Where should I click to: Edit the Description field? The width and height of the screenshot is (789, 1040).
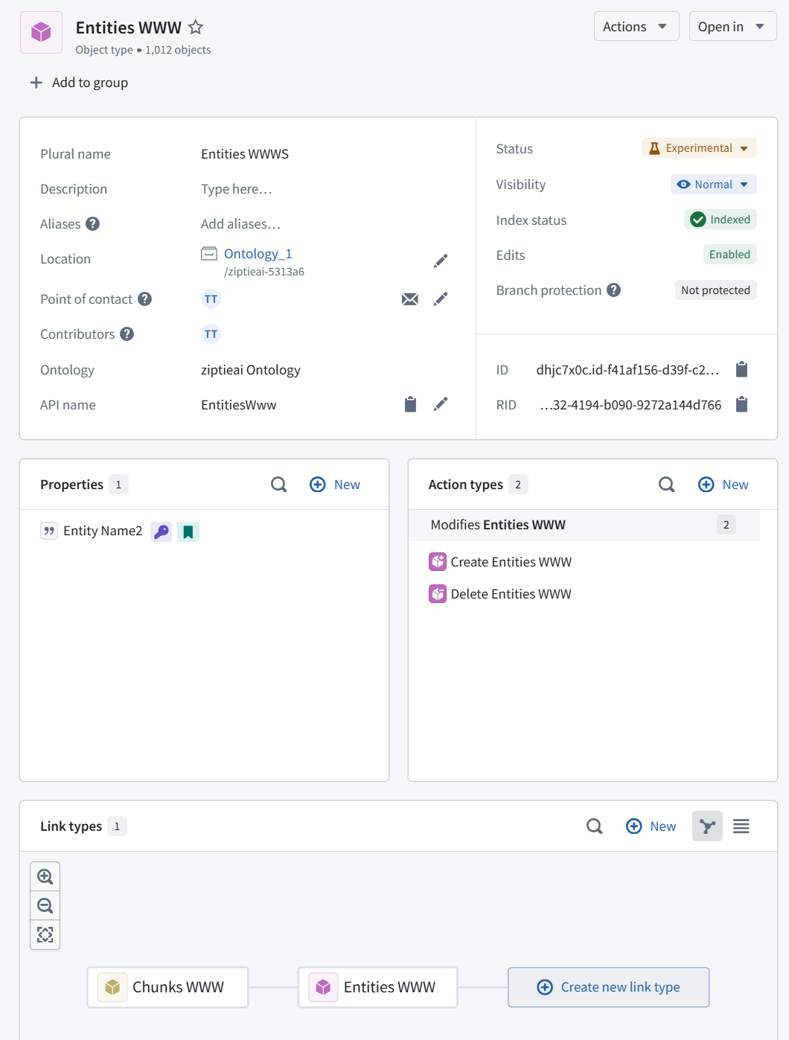pyautogui.click(x=236, y=189)
